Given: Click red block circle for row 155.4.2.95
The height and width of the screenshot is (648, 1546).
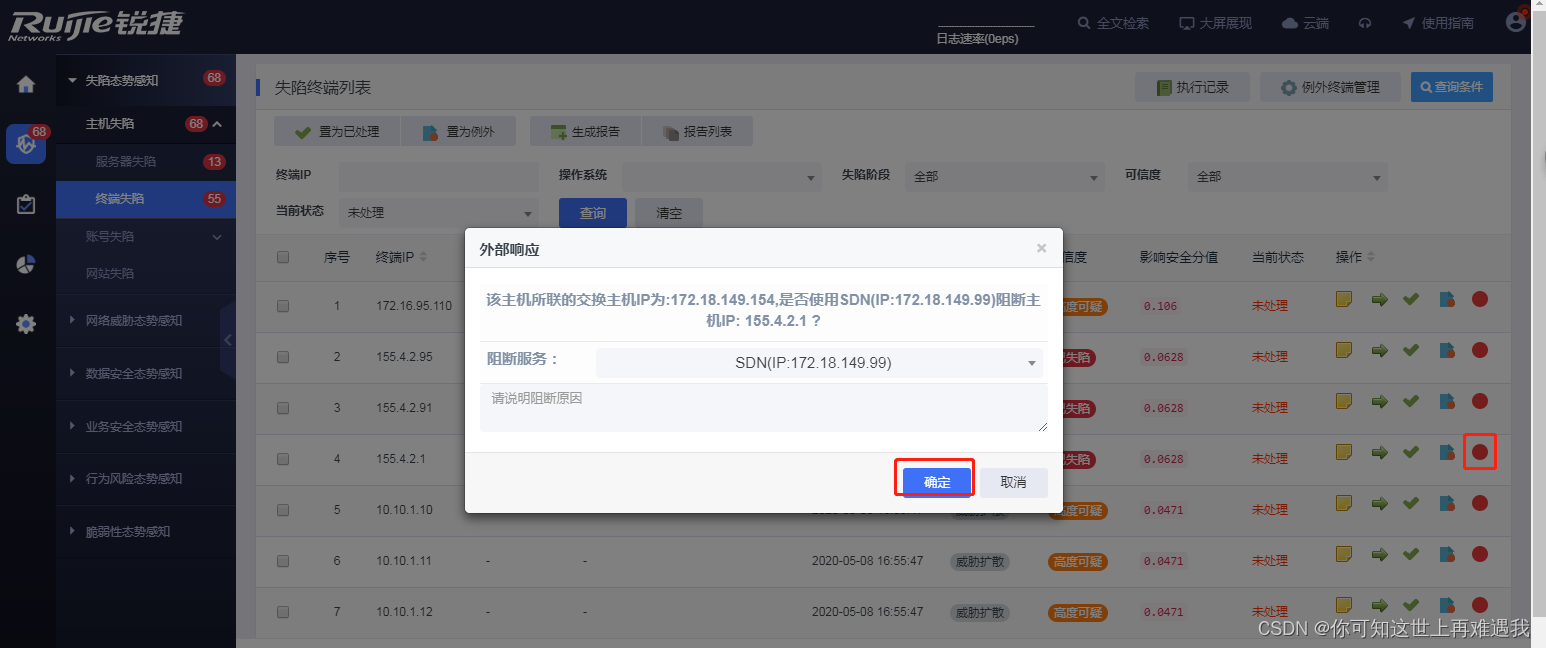Looking at the screenshot, I should [x=1480, y=350].
